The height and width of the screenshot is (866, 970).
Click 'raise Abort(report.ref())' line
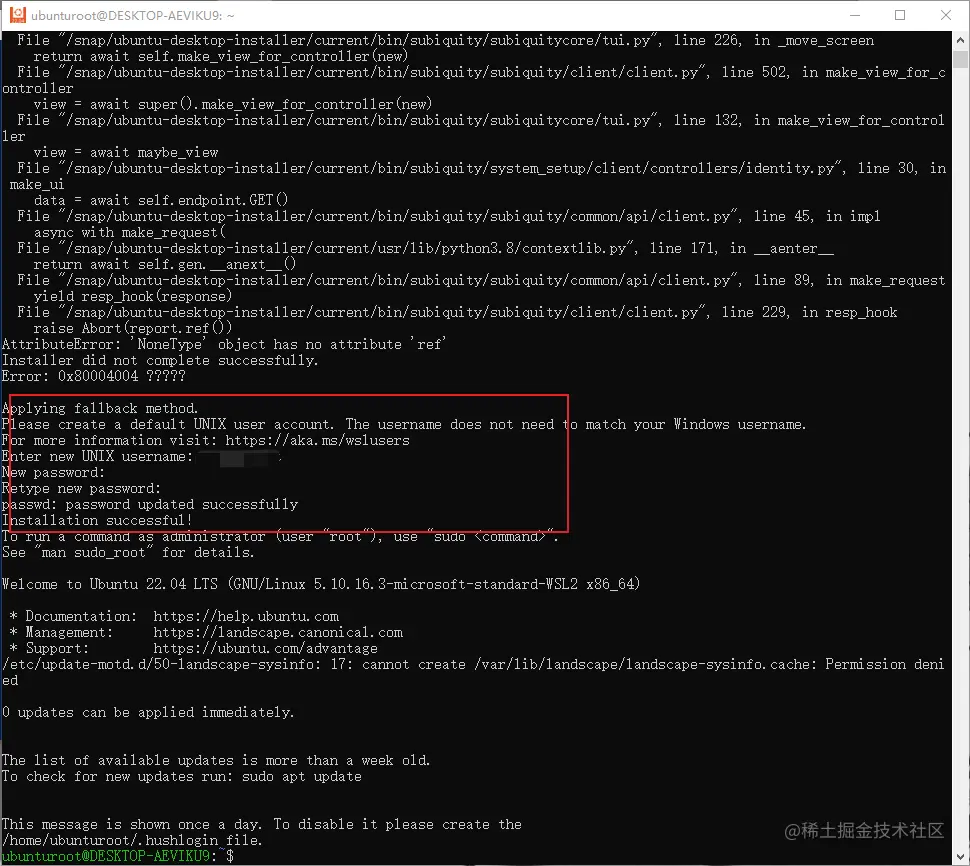point(133,328)
